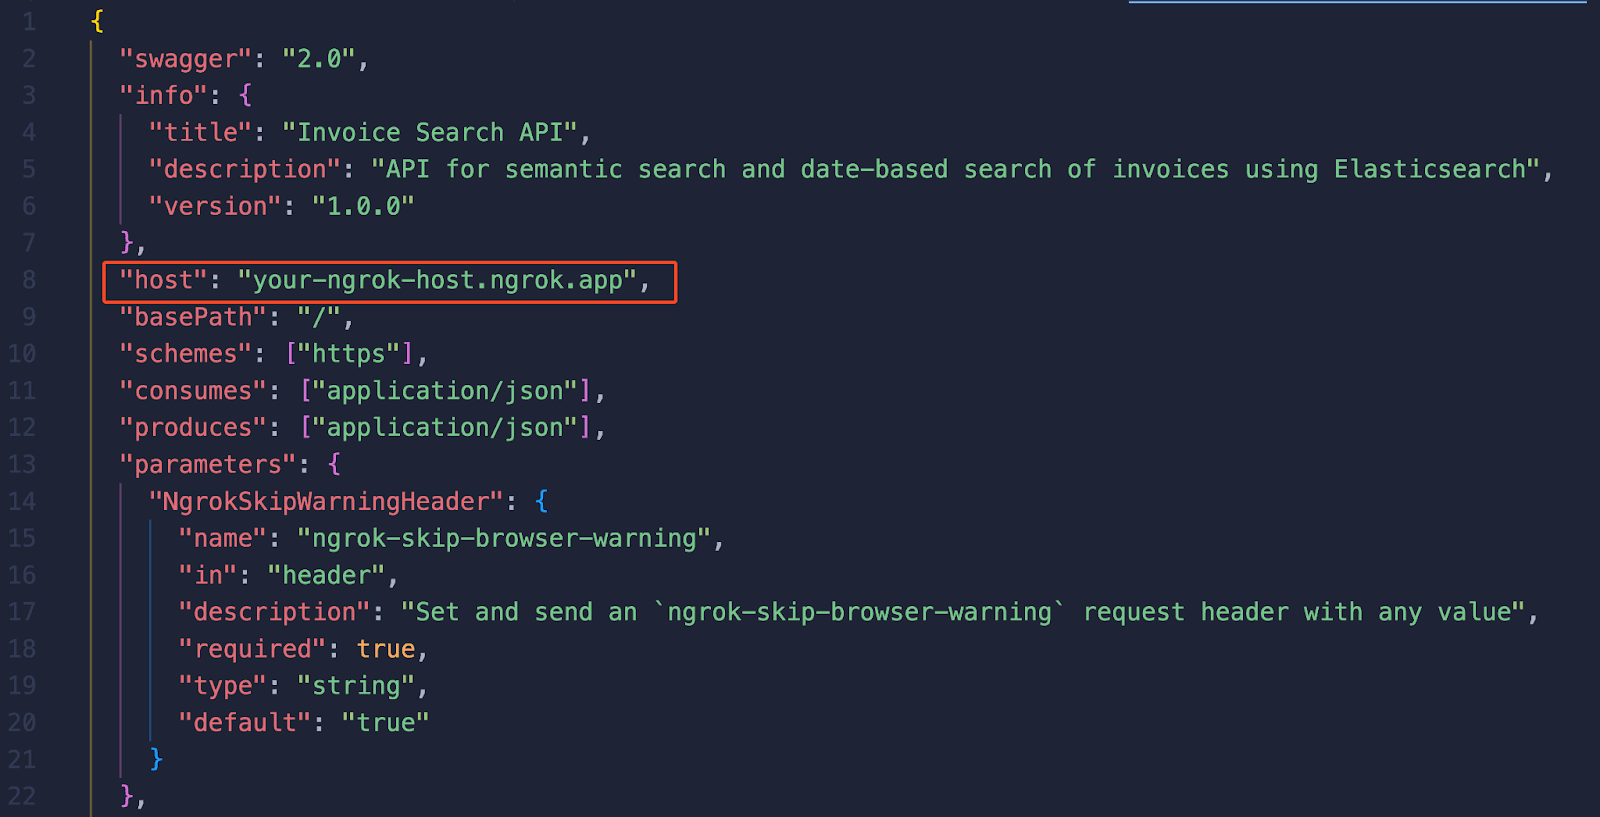Image resolution: width=1600 pixels, height=817 pixels.
Task: Click the opening brace after "info"
Action: click(x=246, y=96)
